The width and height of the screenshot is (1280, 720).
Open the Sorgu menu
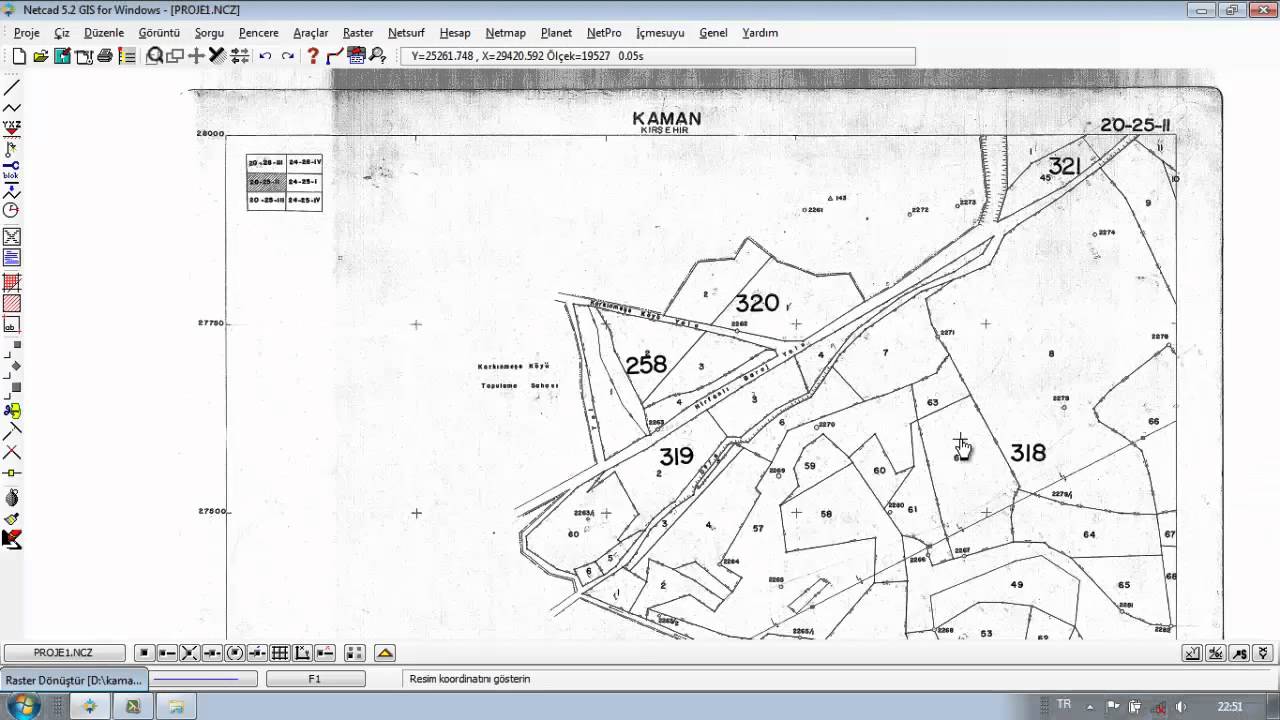tap(209, 33)
